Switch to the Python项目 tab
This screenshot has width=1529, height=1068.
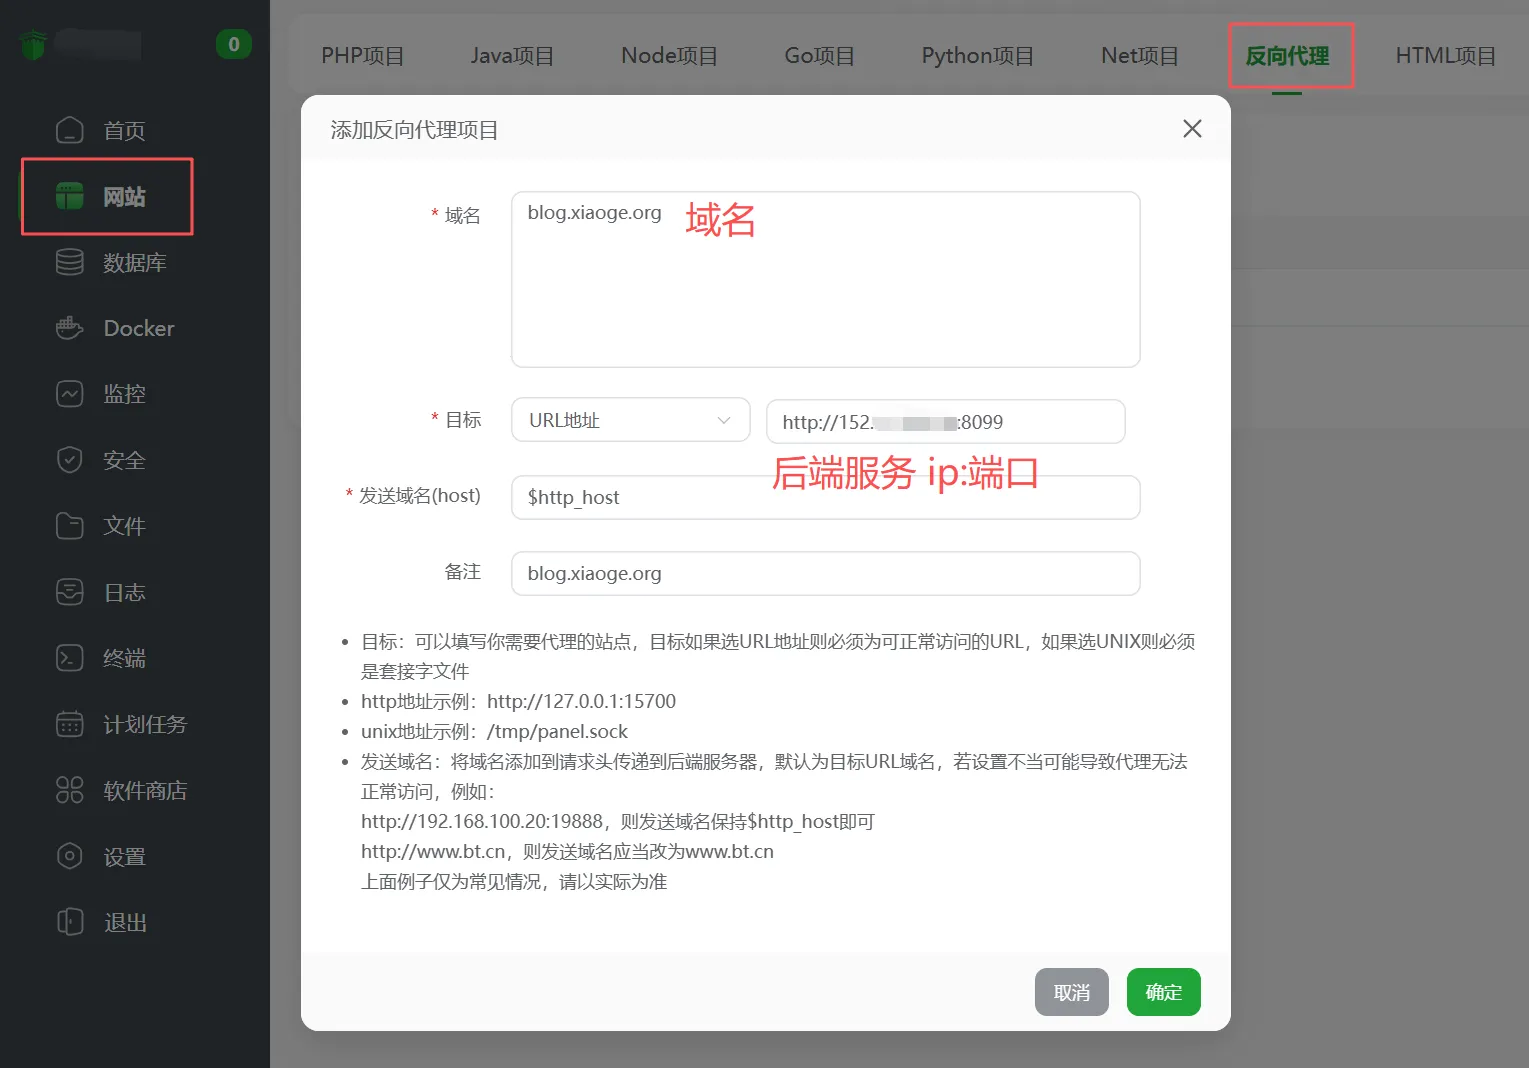coord(977,56)
